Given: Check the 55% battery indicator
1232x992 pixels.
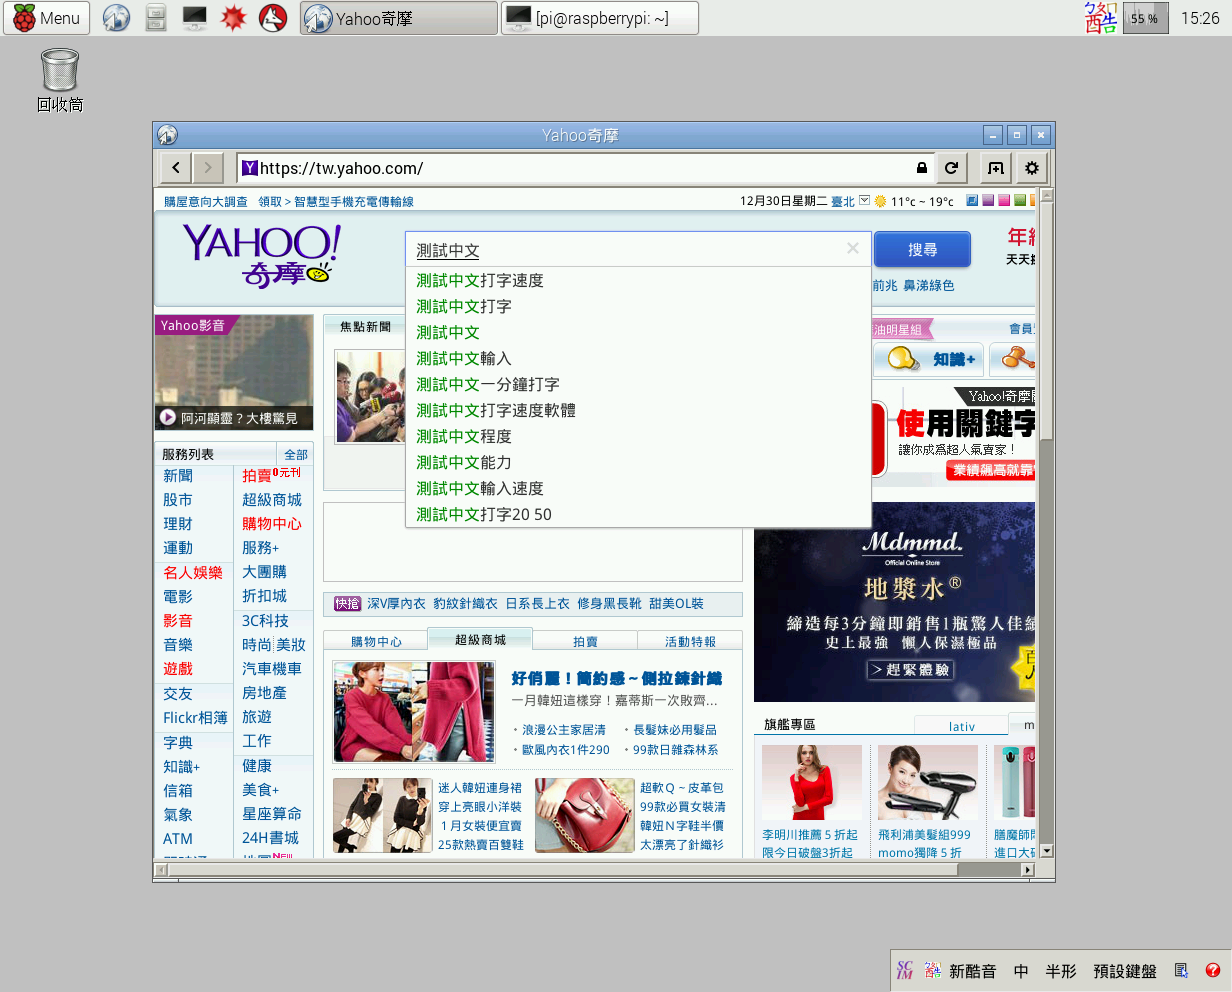Looking at the screenshot, I should click(1145, 18).
